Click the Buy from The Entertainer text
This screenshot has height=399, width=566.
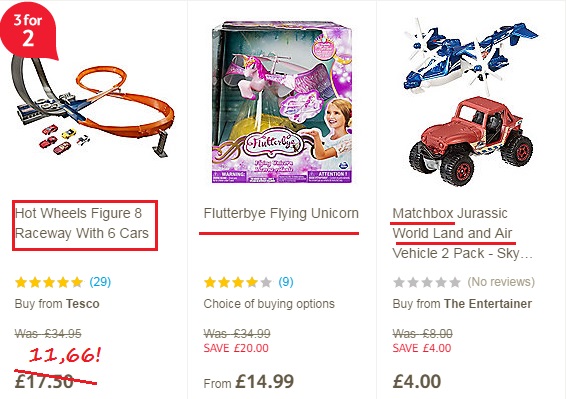pos(462,304)
